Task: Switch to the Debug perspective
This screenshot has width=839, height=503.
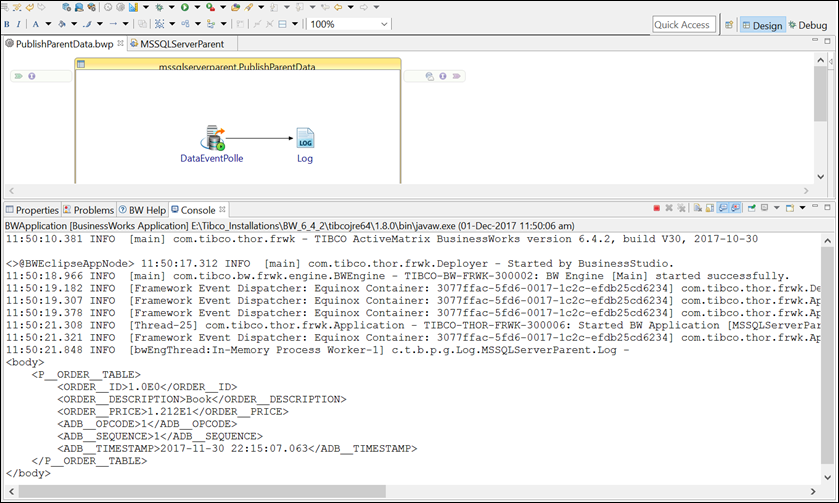Action: click(807, 25)
